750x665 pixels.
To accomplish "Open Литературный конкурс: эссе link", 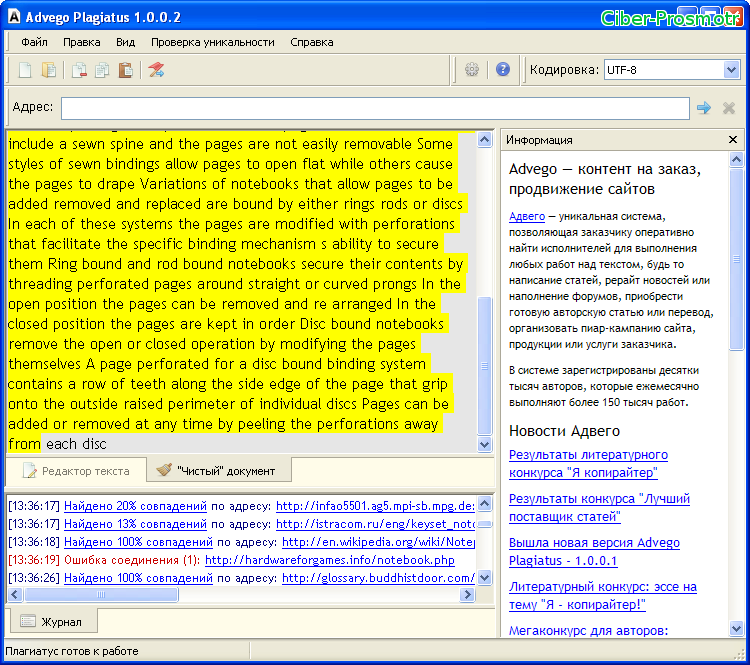I will click(603, 596).
